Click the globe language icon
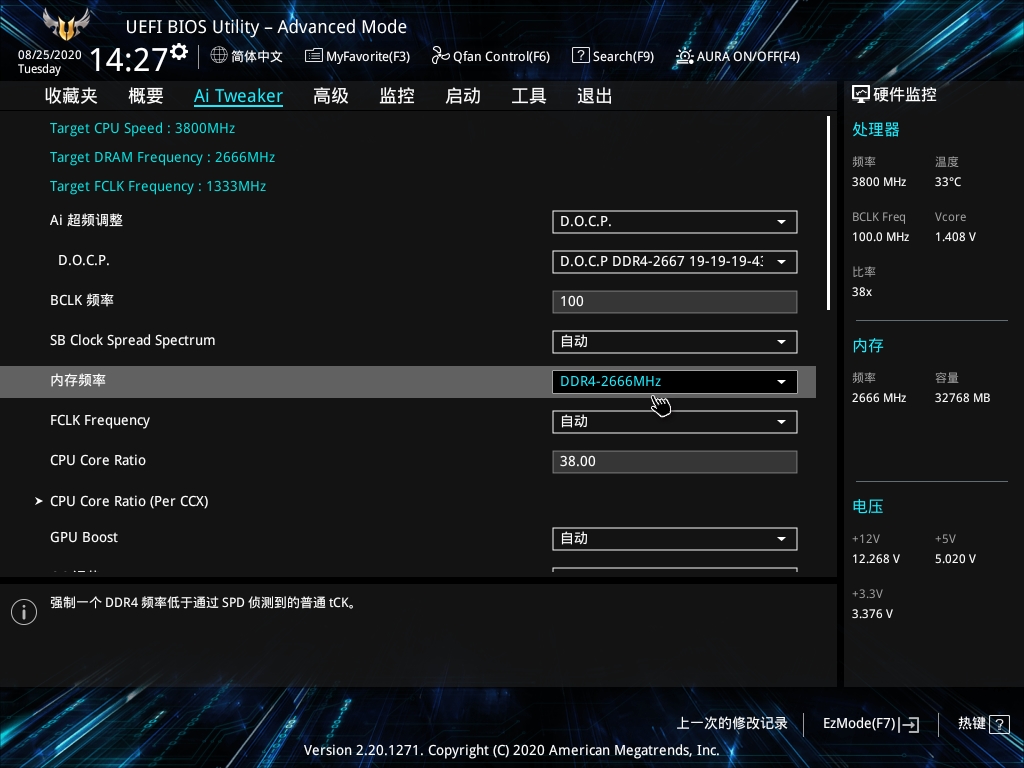This screenshot has width=1024, height=768. [219, 56]
